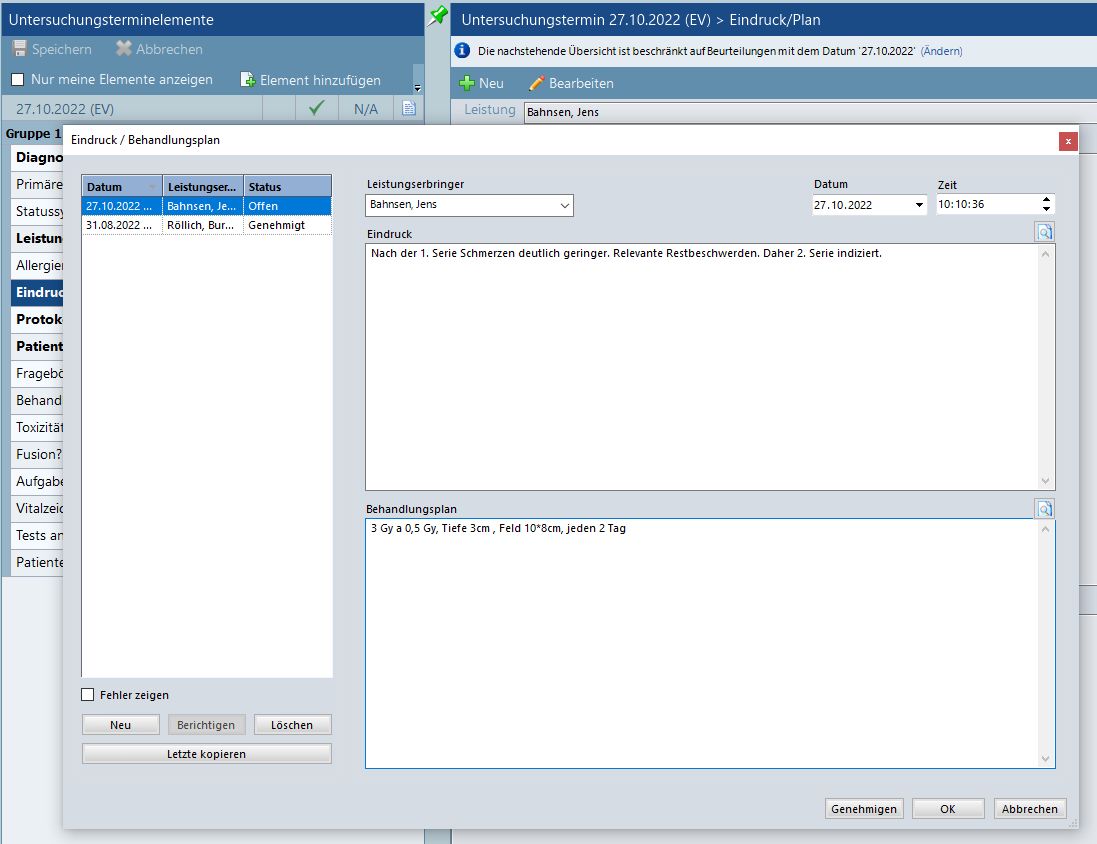Click the green checkmark status cell

(317, 108)
